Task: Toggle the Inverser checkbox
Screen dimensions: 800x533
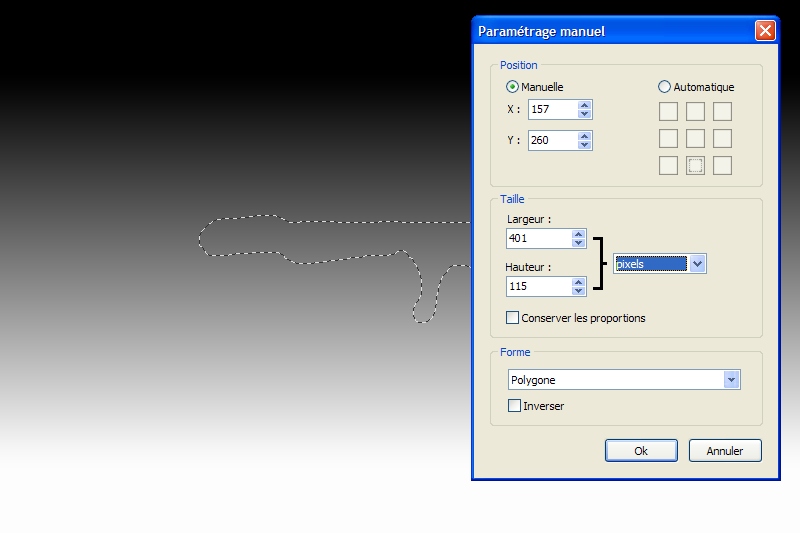Action: pos(514,406)
